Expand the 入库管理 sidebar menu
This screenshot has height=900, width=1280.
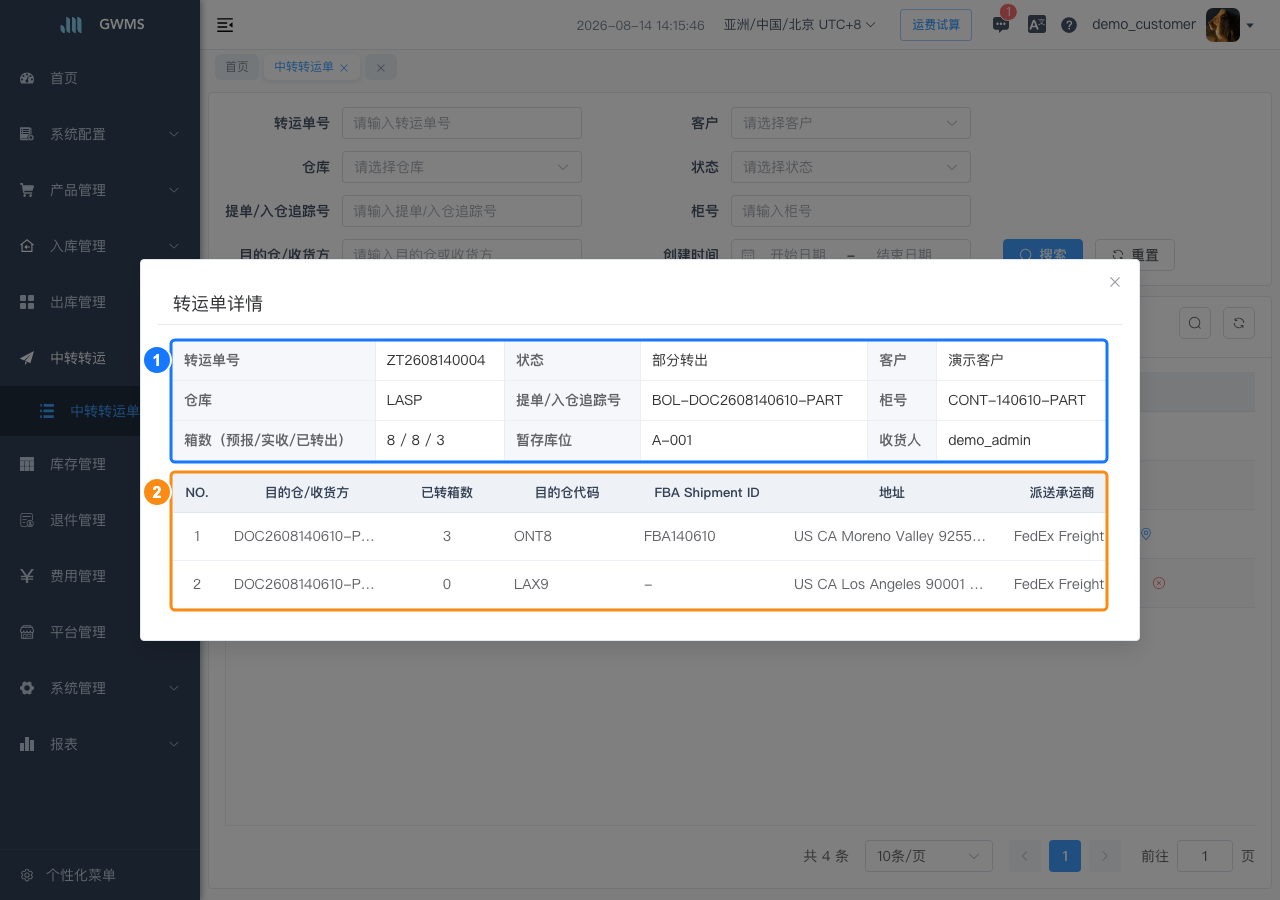point(100,246)
